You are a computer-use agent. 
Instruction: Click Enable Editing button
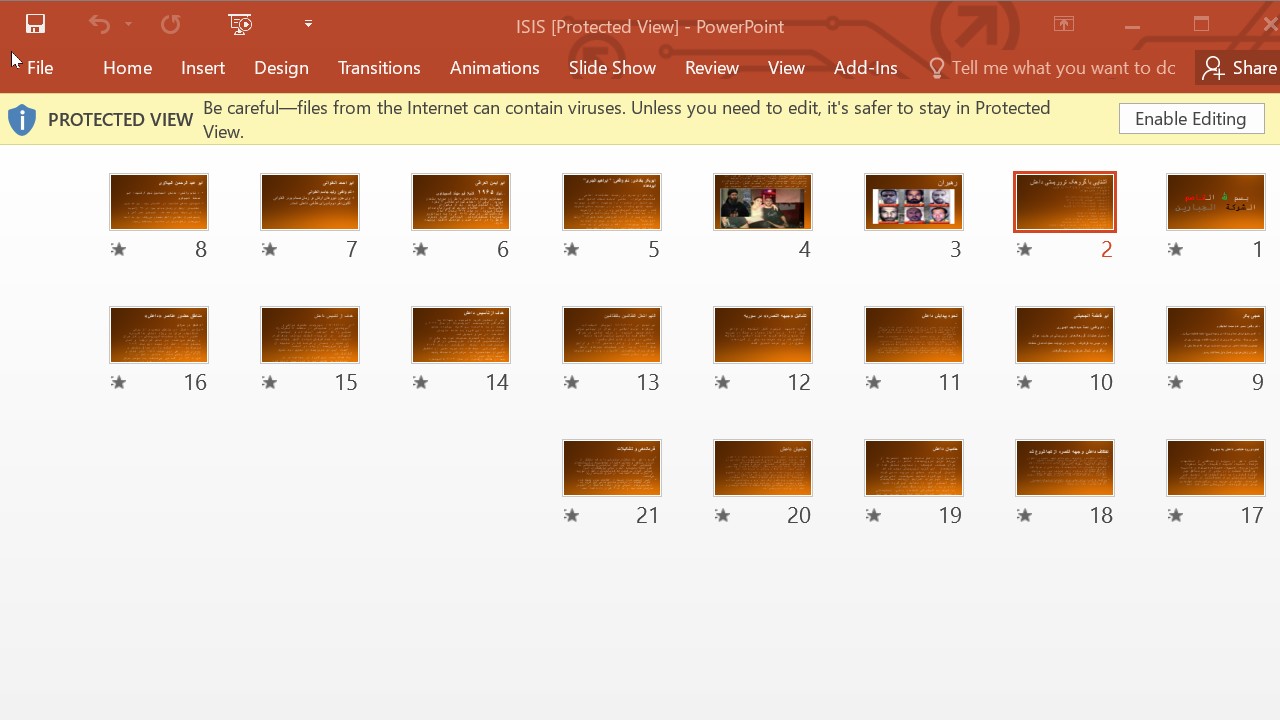(1192, 119)
